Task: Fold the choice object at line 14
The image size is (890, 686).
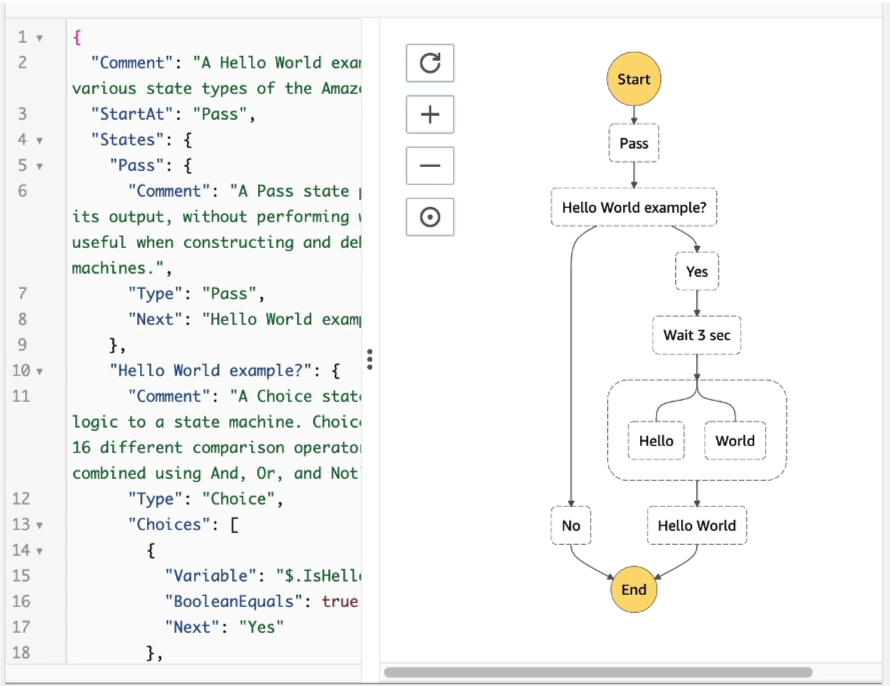Action: pos(40,551)
